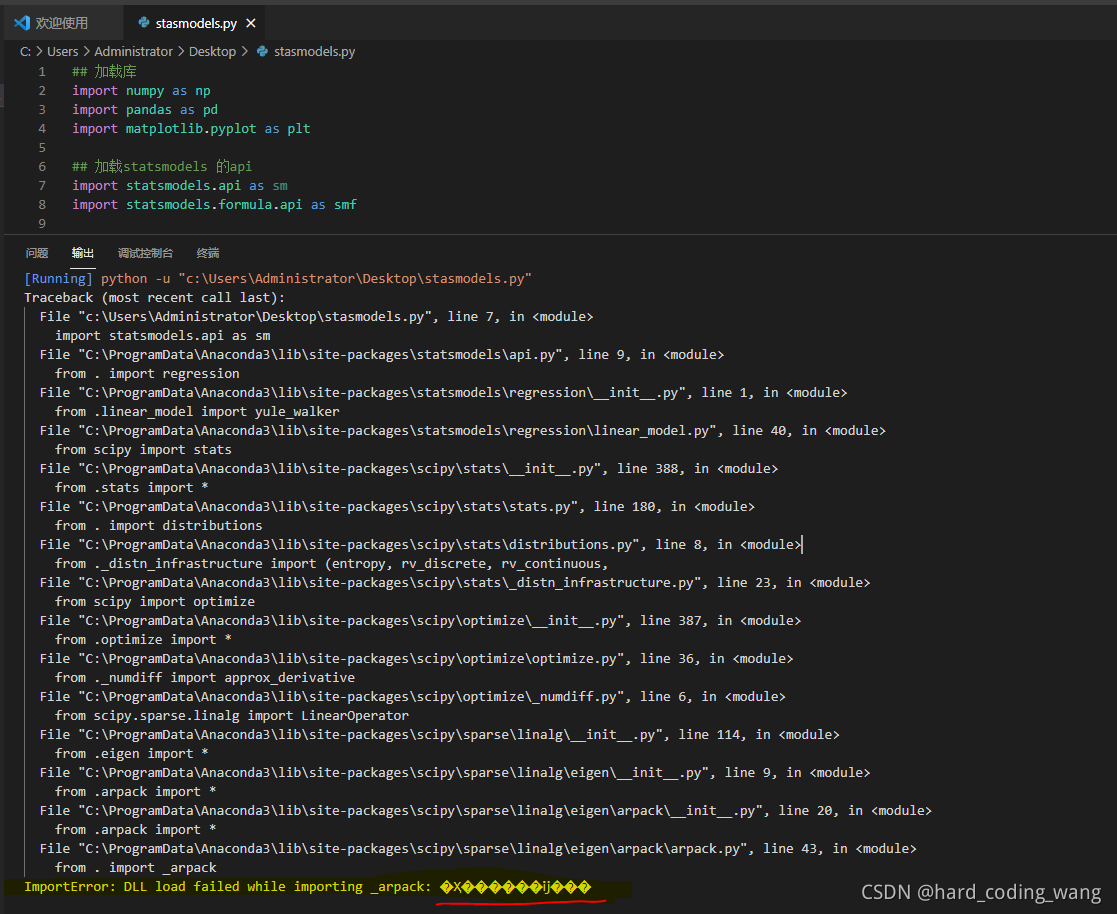Click line number 1 in the gutter
1117x914 pixels.
pos(42,72)
